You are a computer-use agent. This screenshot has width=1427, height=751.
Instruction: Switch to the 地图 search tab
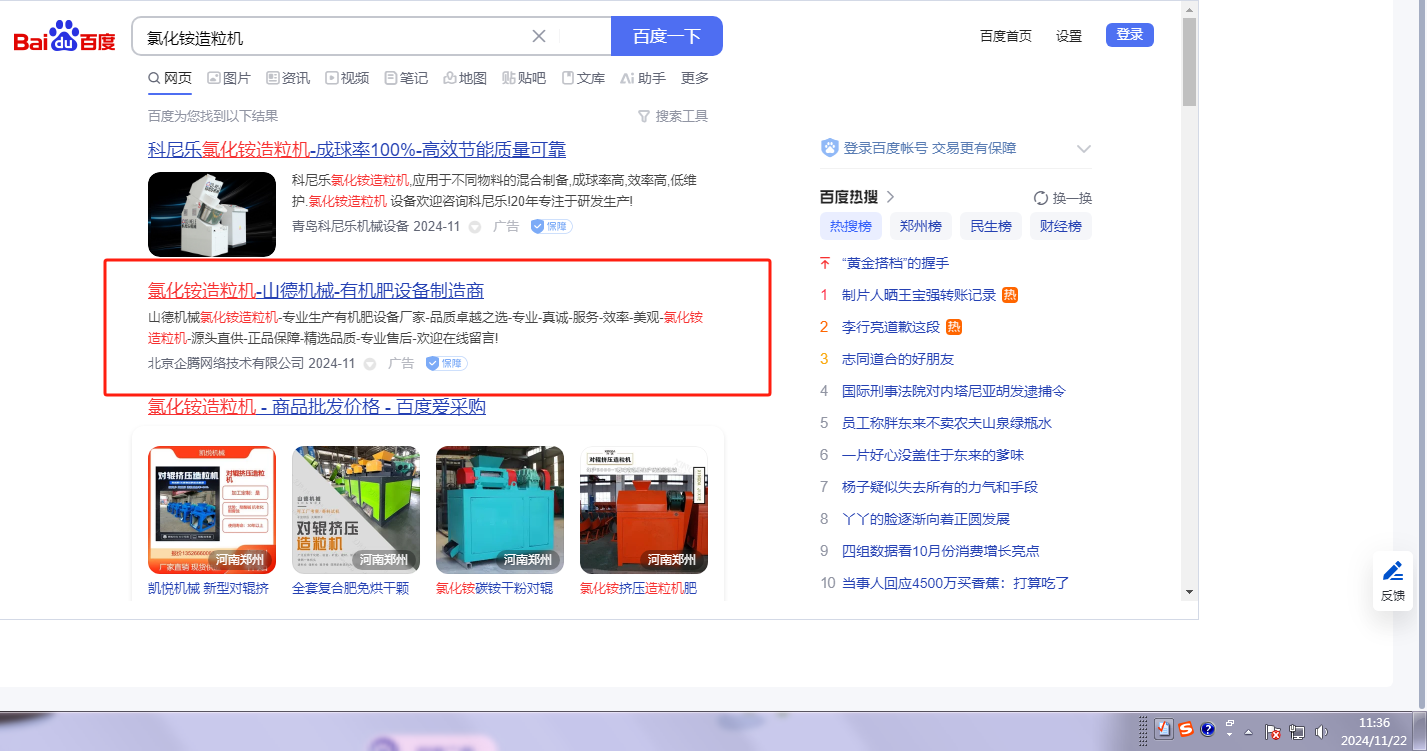pos(465,78)
